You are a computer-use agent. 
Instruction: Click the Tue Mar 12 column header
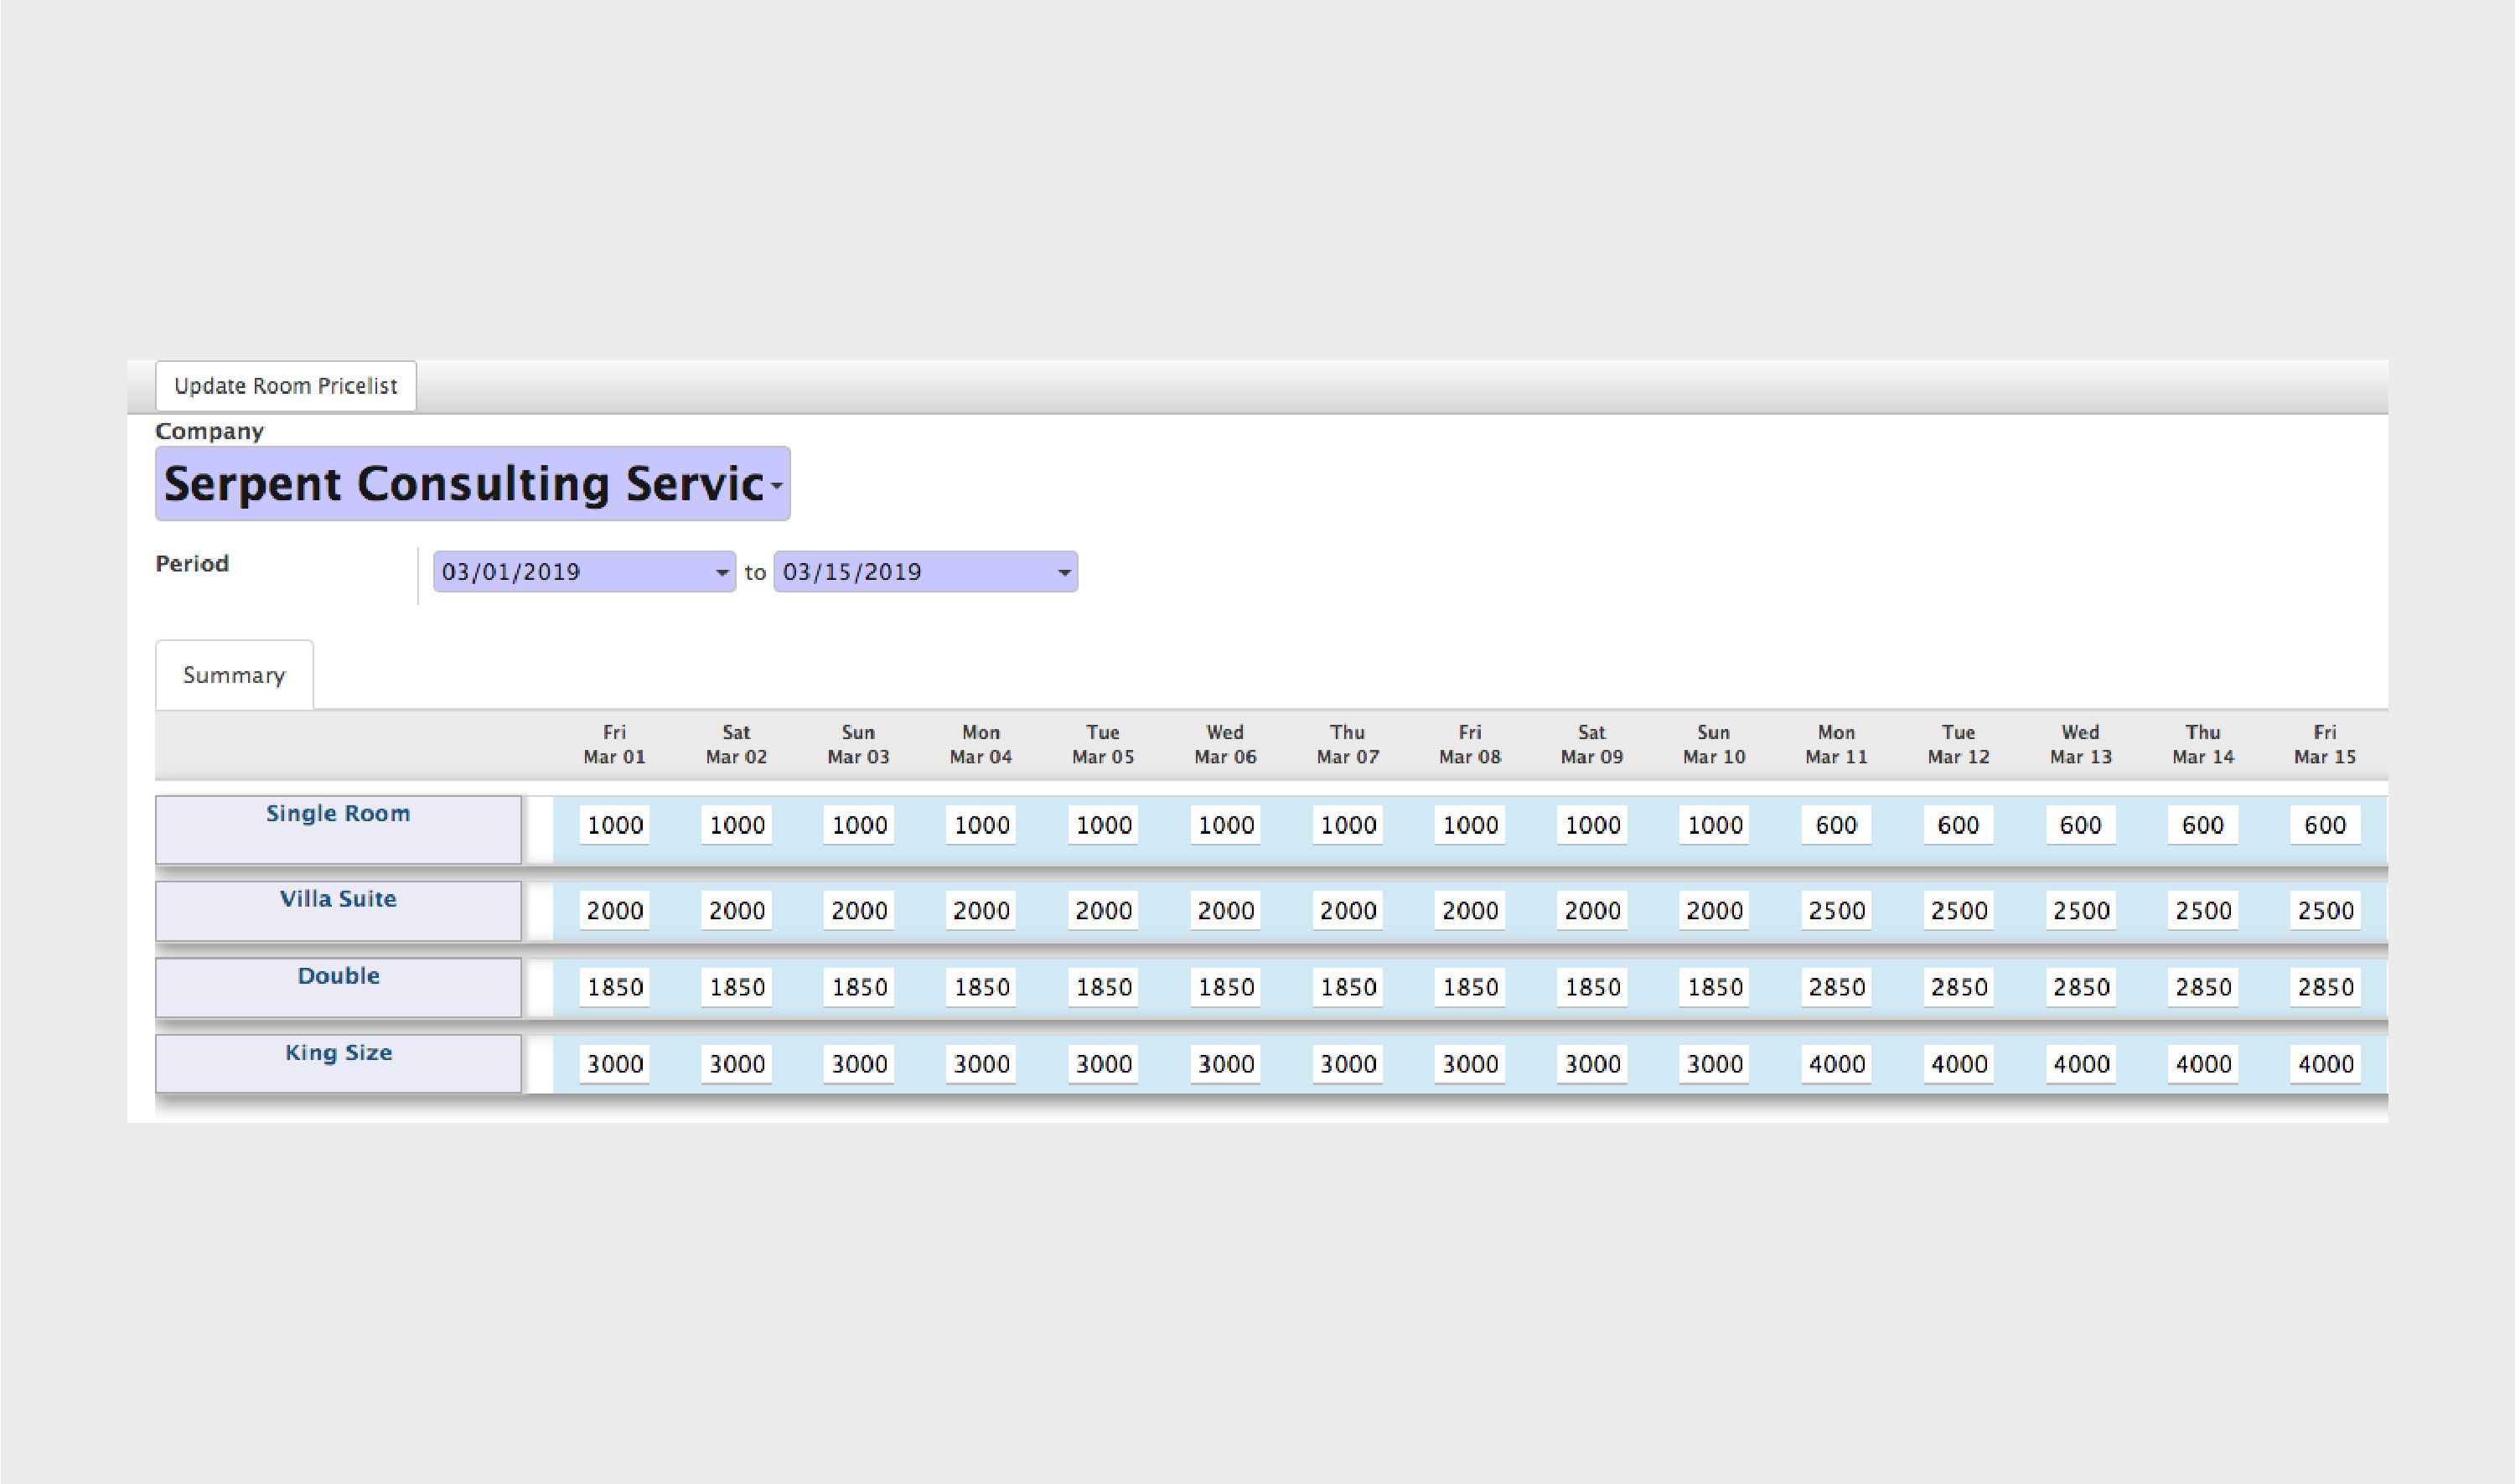1958,745
